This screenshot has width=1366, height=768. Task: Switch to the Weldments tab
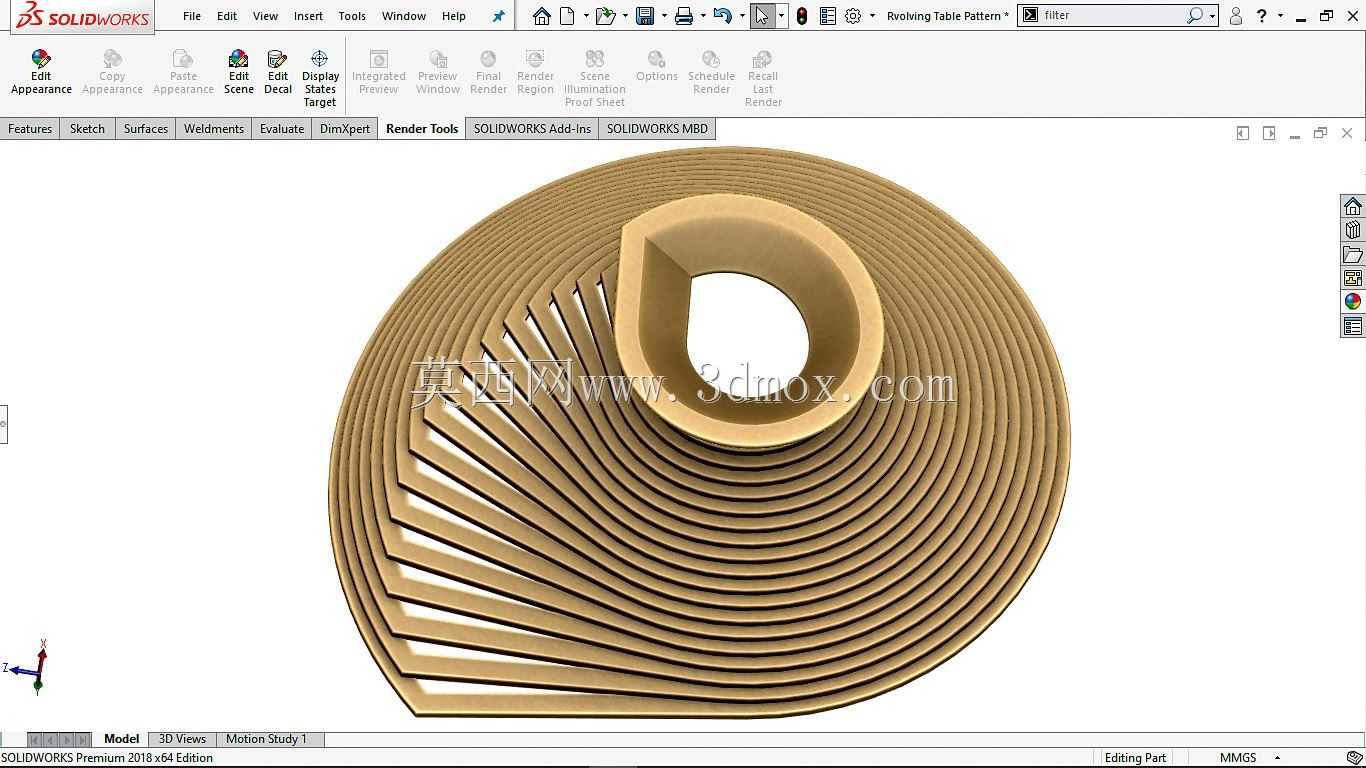point(214,129)
